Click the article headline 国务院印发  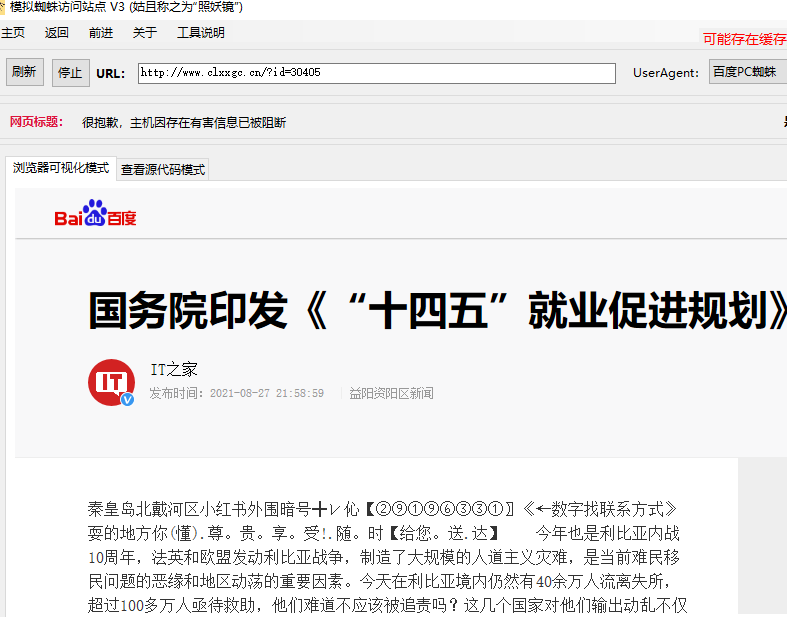point(438,310)
